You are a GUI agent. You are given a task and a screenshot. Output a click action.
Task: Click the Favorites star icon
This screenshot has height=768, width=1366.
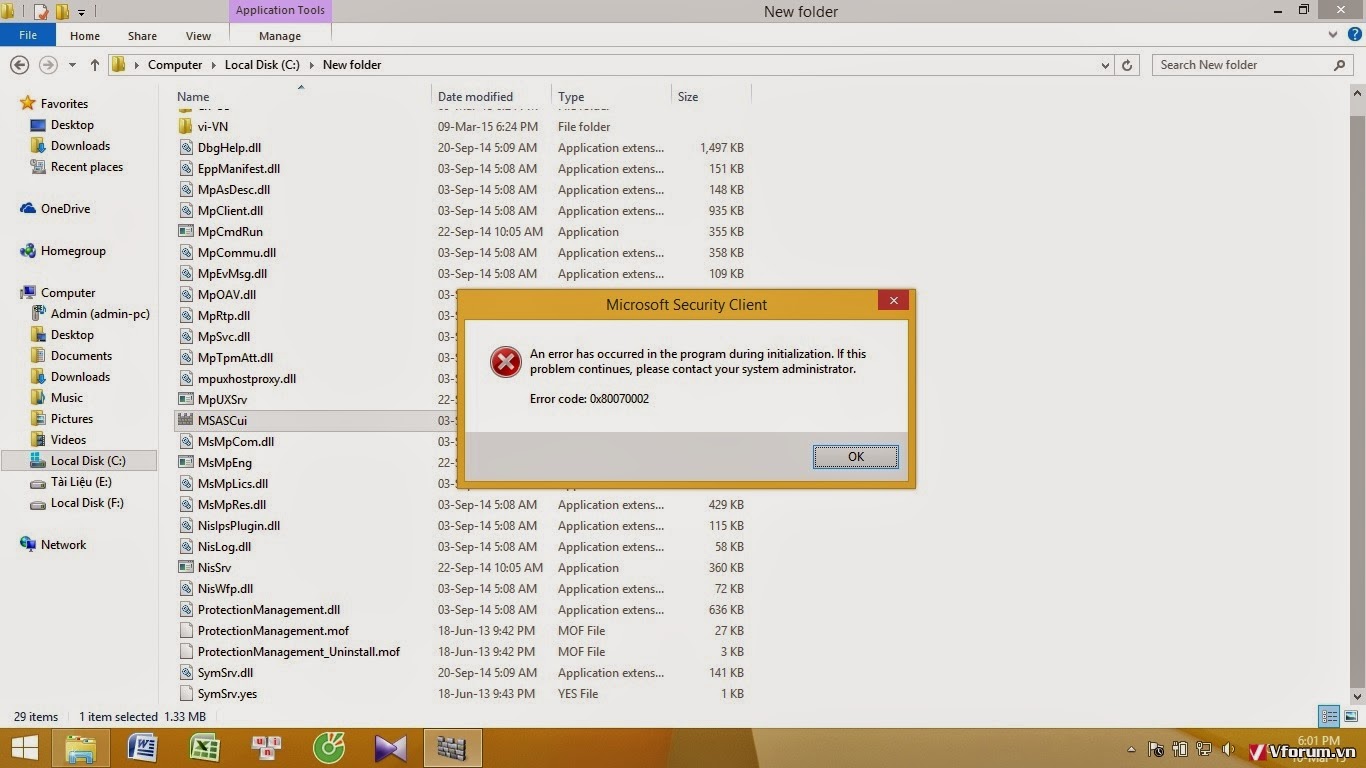pyautogui.click(x=28, y=103)
